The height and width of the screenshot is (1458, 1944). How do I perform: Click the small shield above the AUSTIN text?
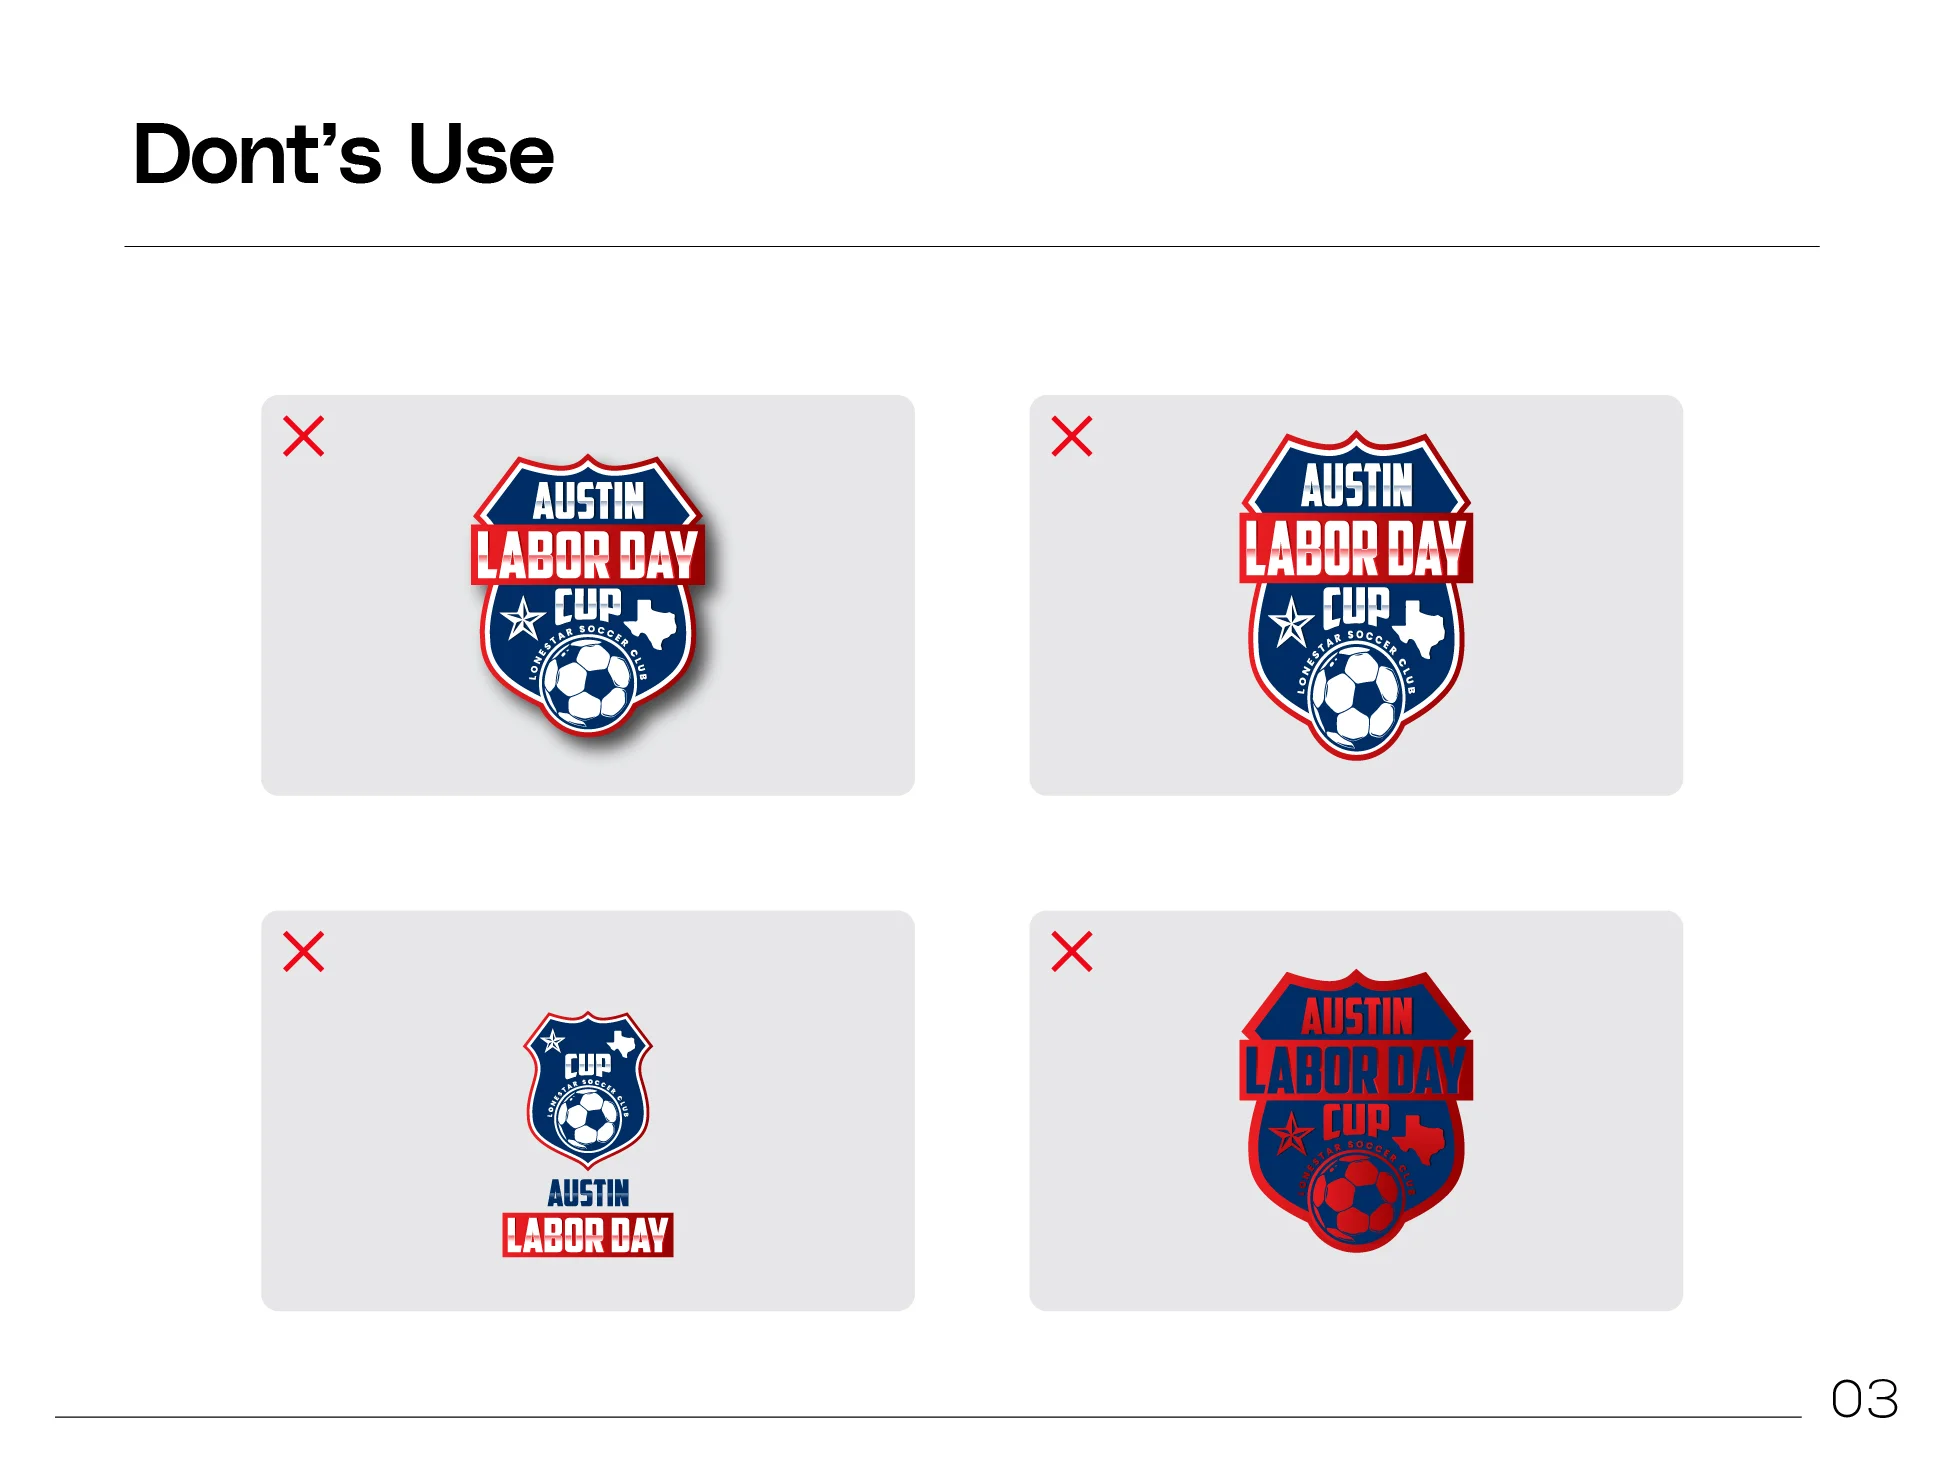coord(588,1090)
